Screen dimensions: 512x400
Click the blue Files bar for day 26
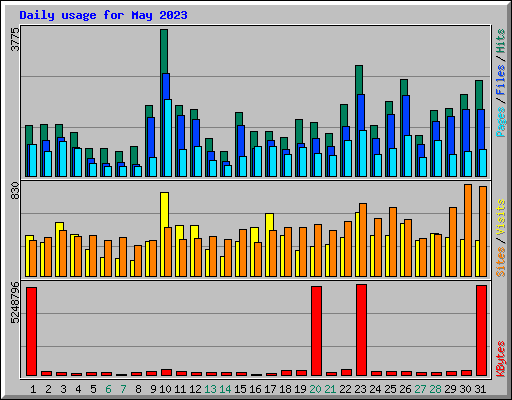tap(406, 115)
